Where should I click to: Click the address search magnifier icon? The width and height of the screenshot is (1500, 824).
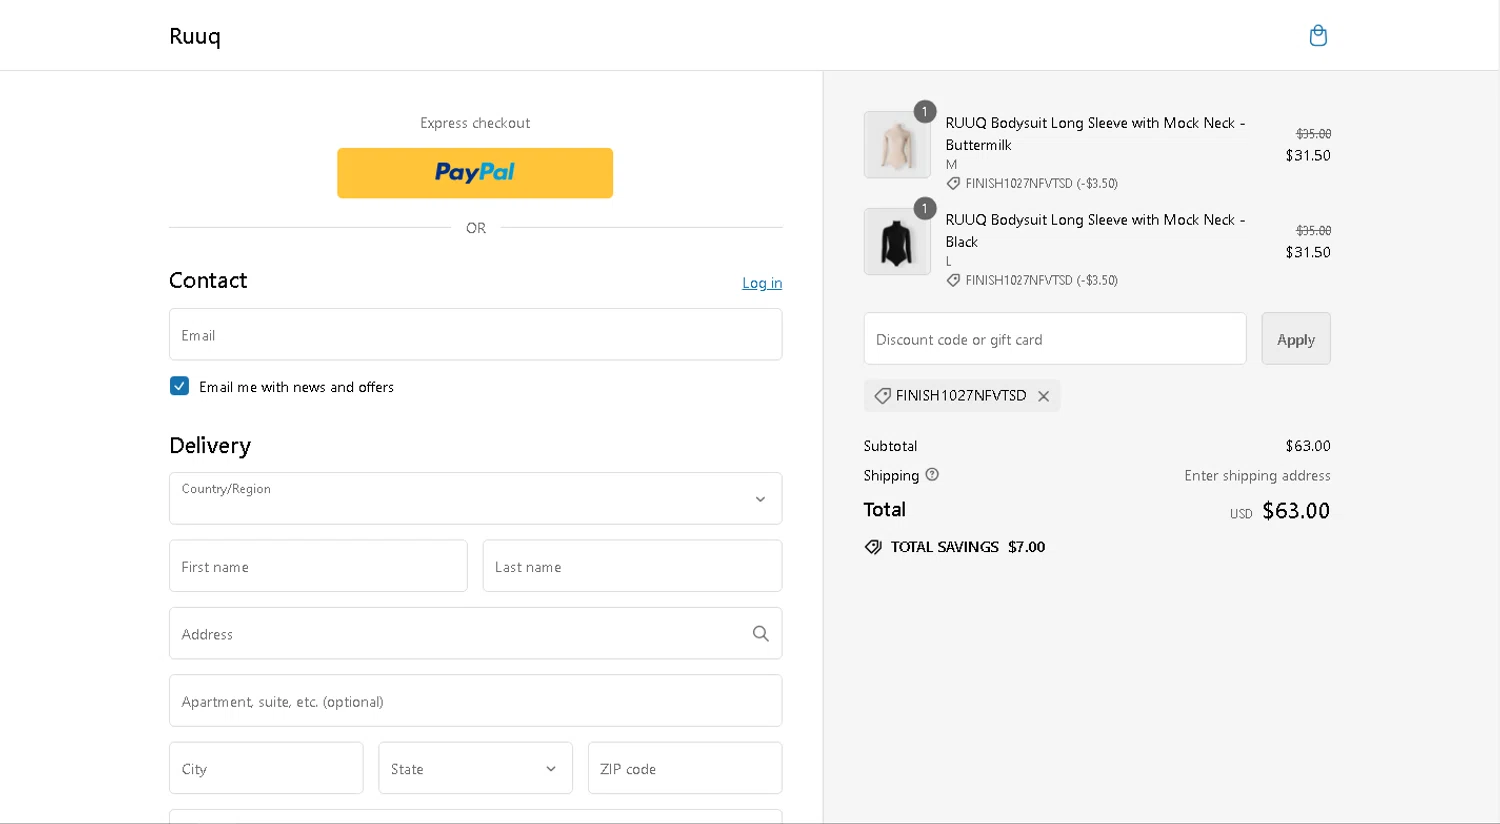(x=761, y=633)
